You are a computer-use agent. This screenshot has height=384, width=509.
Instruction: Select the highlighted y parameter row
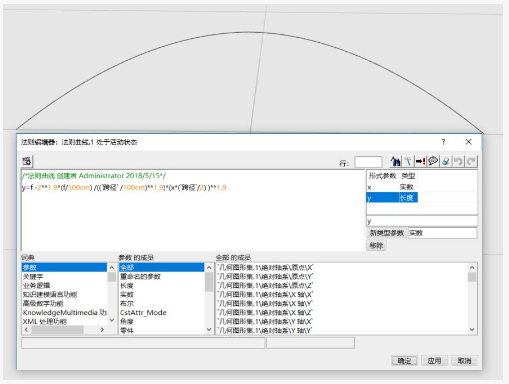tap(392, 198)
